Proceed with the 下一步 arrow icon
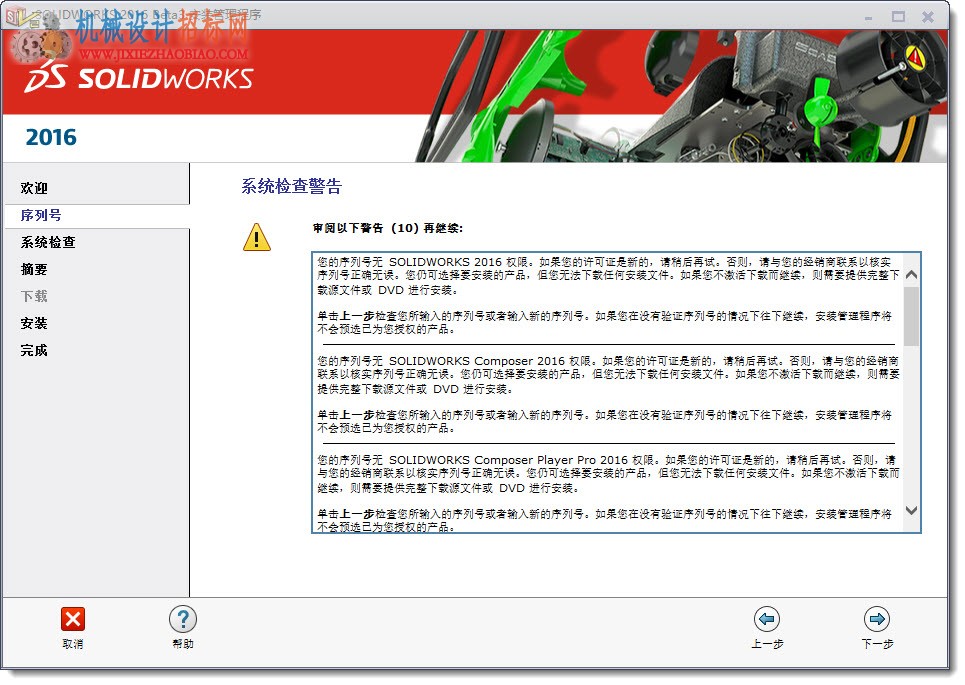 pyautogui.click(x=877, y=619)
